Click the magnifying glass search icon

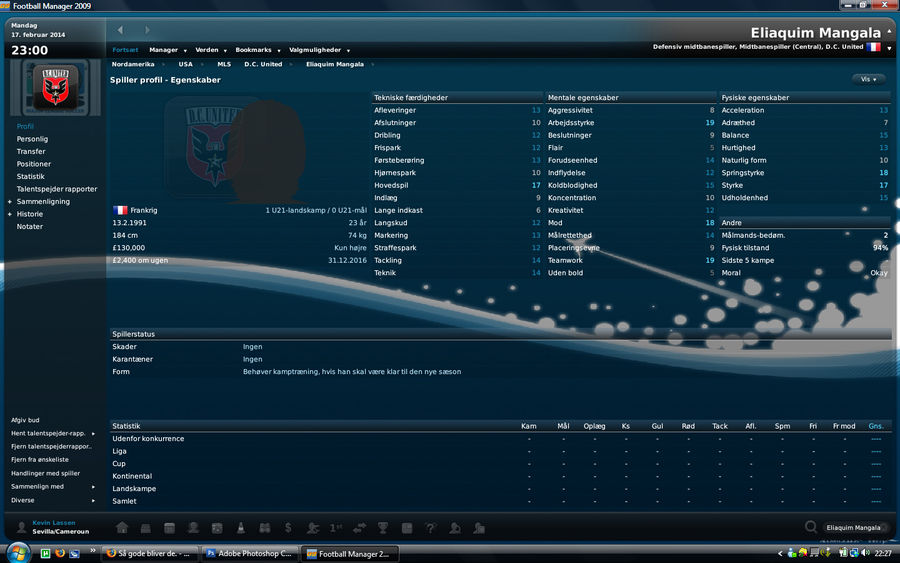pyautogui.click(x=810, y=527)
